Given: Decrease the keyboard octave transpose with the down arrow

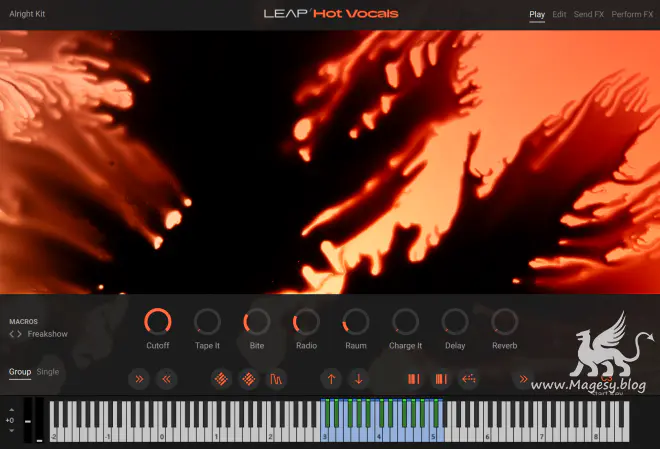Looking at the screenshot, I should (x=11, y=430).
